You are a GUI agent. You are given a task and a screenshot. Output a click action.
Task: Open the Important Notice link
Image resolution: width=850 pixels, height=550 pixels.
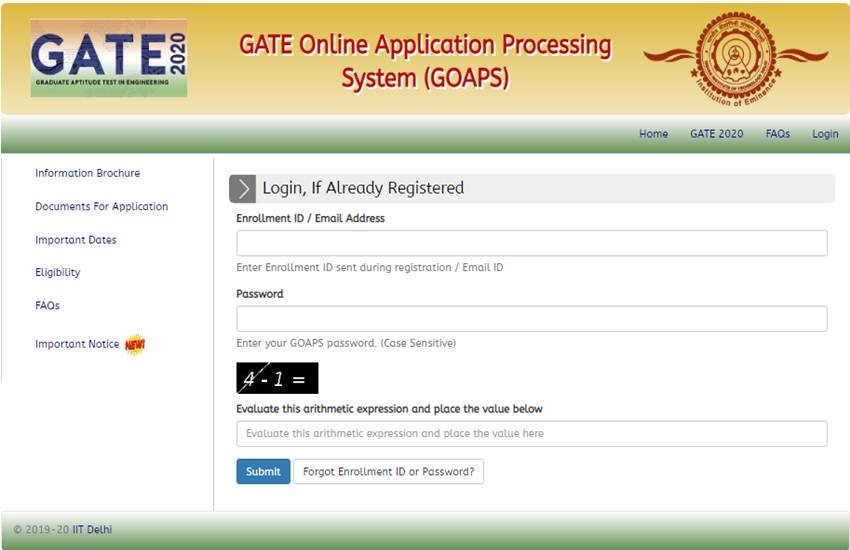pyautogui.click(x=77, y=344)
